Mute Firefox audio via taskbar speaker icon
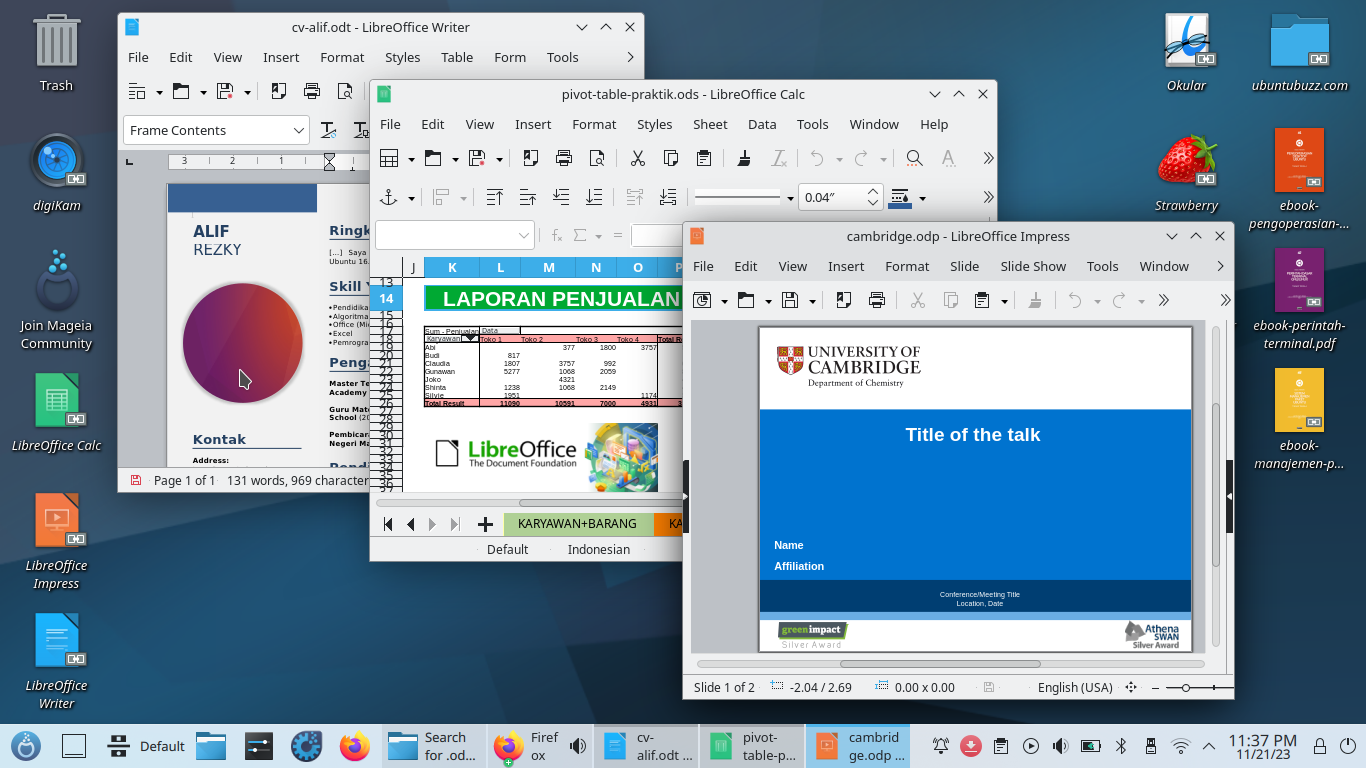The height and width of the screenshot is (768, 1366). click(x=578, y=746)
